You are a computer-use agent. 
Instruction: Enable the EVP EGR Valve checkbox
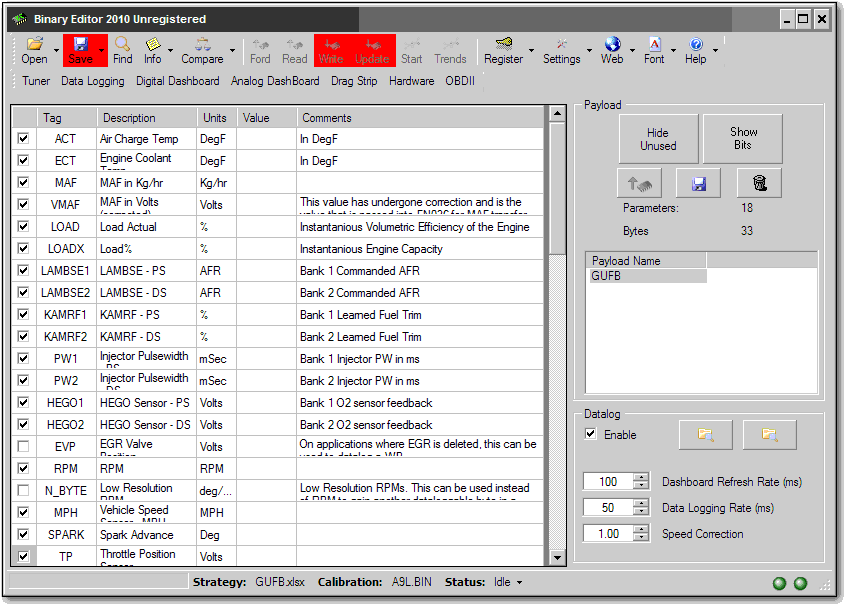[23, 447]
